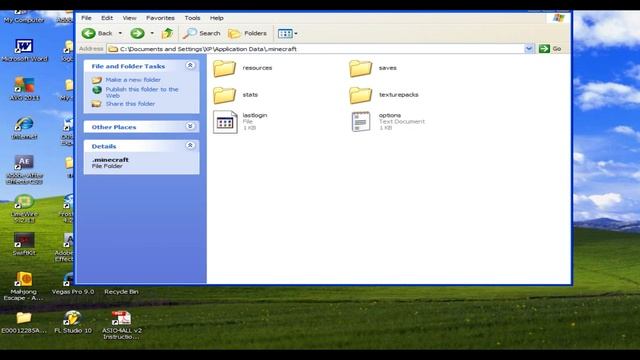Image resolution: width=640 pixels, height=360 pixels.
Task: Go up one folder level
Action: click(167, 33)
